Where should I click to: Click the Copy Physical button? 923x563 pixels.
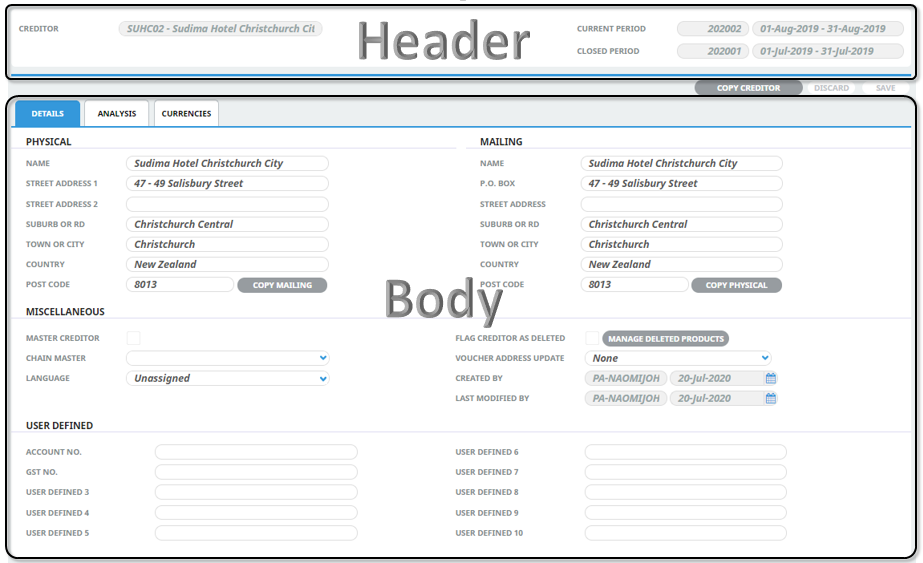pos(736,285)
